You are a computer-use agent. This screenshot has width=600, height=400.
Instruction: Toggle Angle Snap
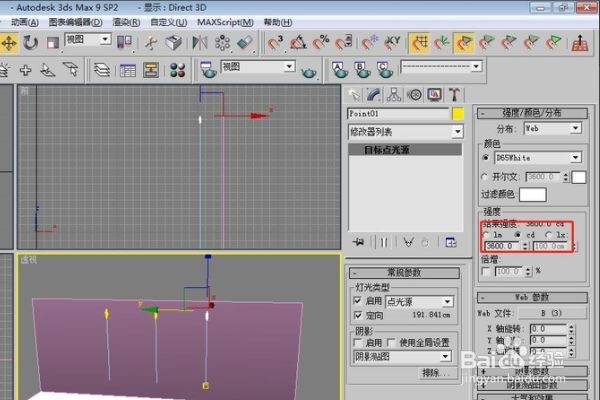click(298, 43)
